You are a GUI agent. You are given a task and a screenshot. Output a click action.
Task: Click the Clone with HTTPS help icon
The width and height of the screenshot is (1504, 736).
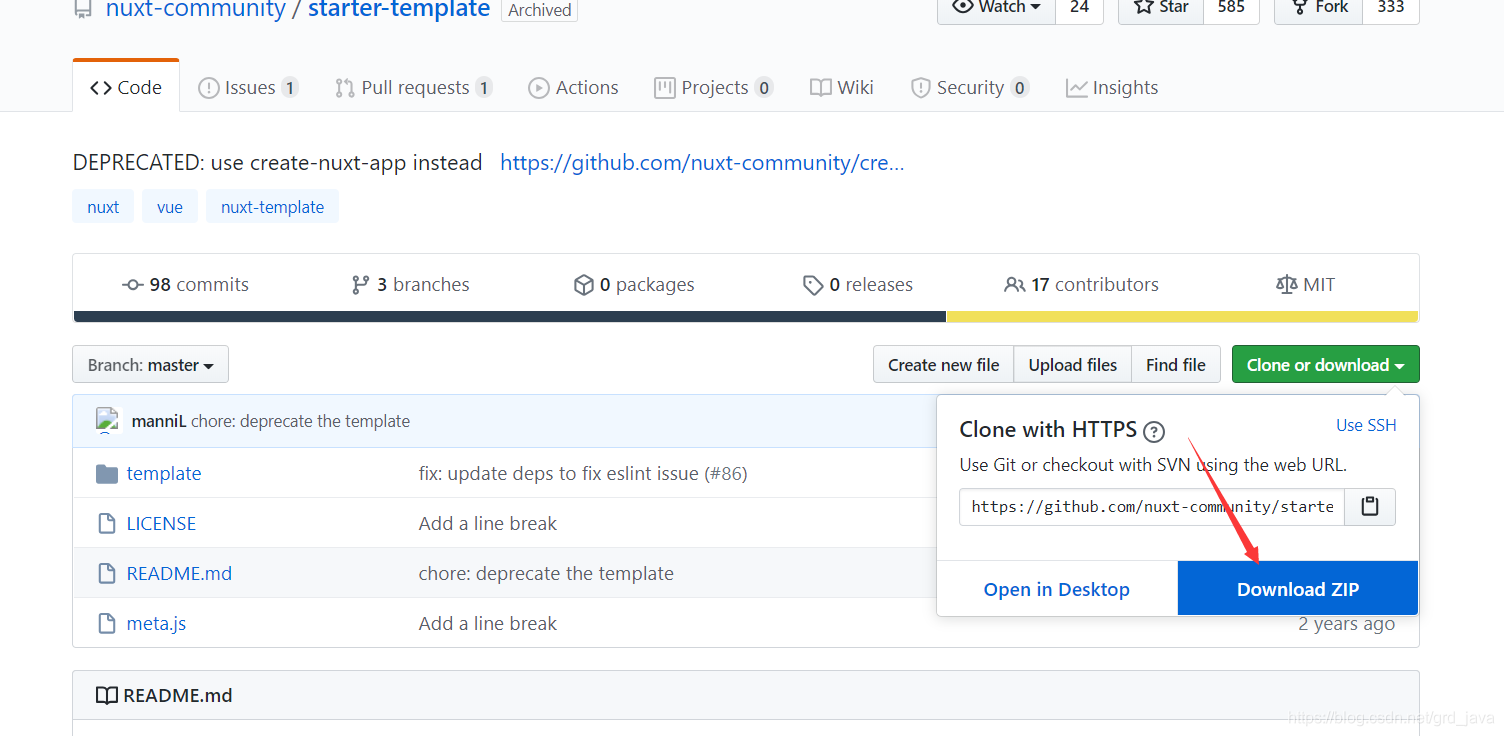pos(1154,432)
